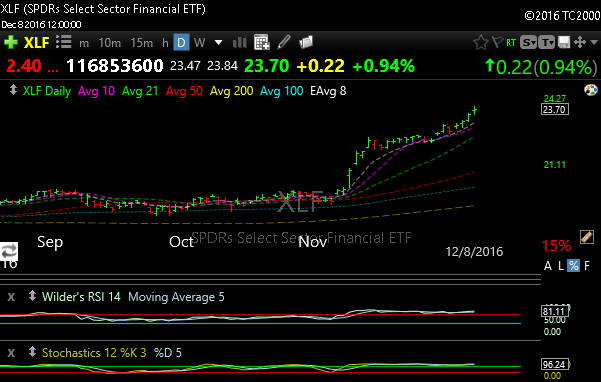601x382 pixels.
Task: Click the bar chart style icon
Action: click(240, 43)
